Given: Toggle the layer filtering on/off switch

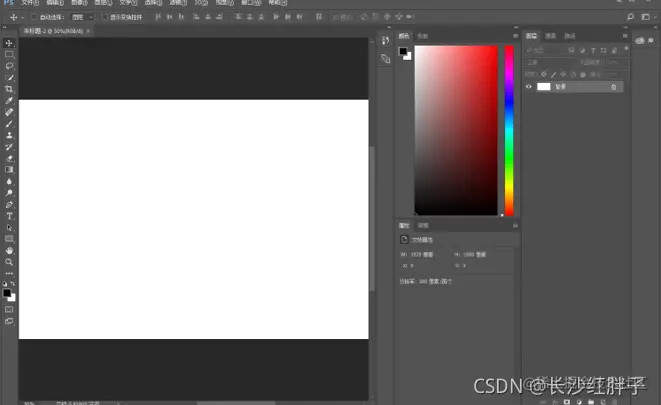Looking at the screenshot, I should pos(626,49).
